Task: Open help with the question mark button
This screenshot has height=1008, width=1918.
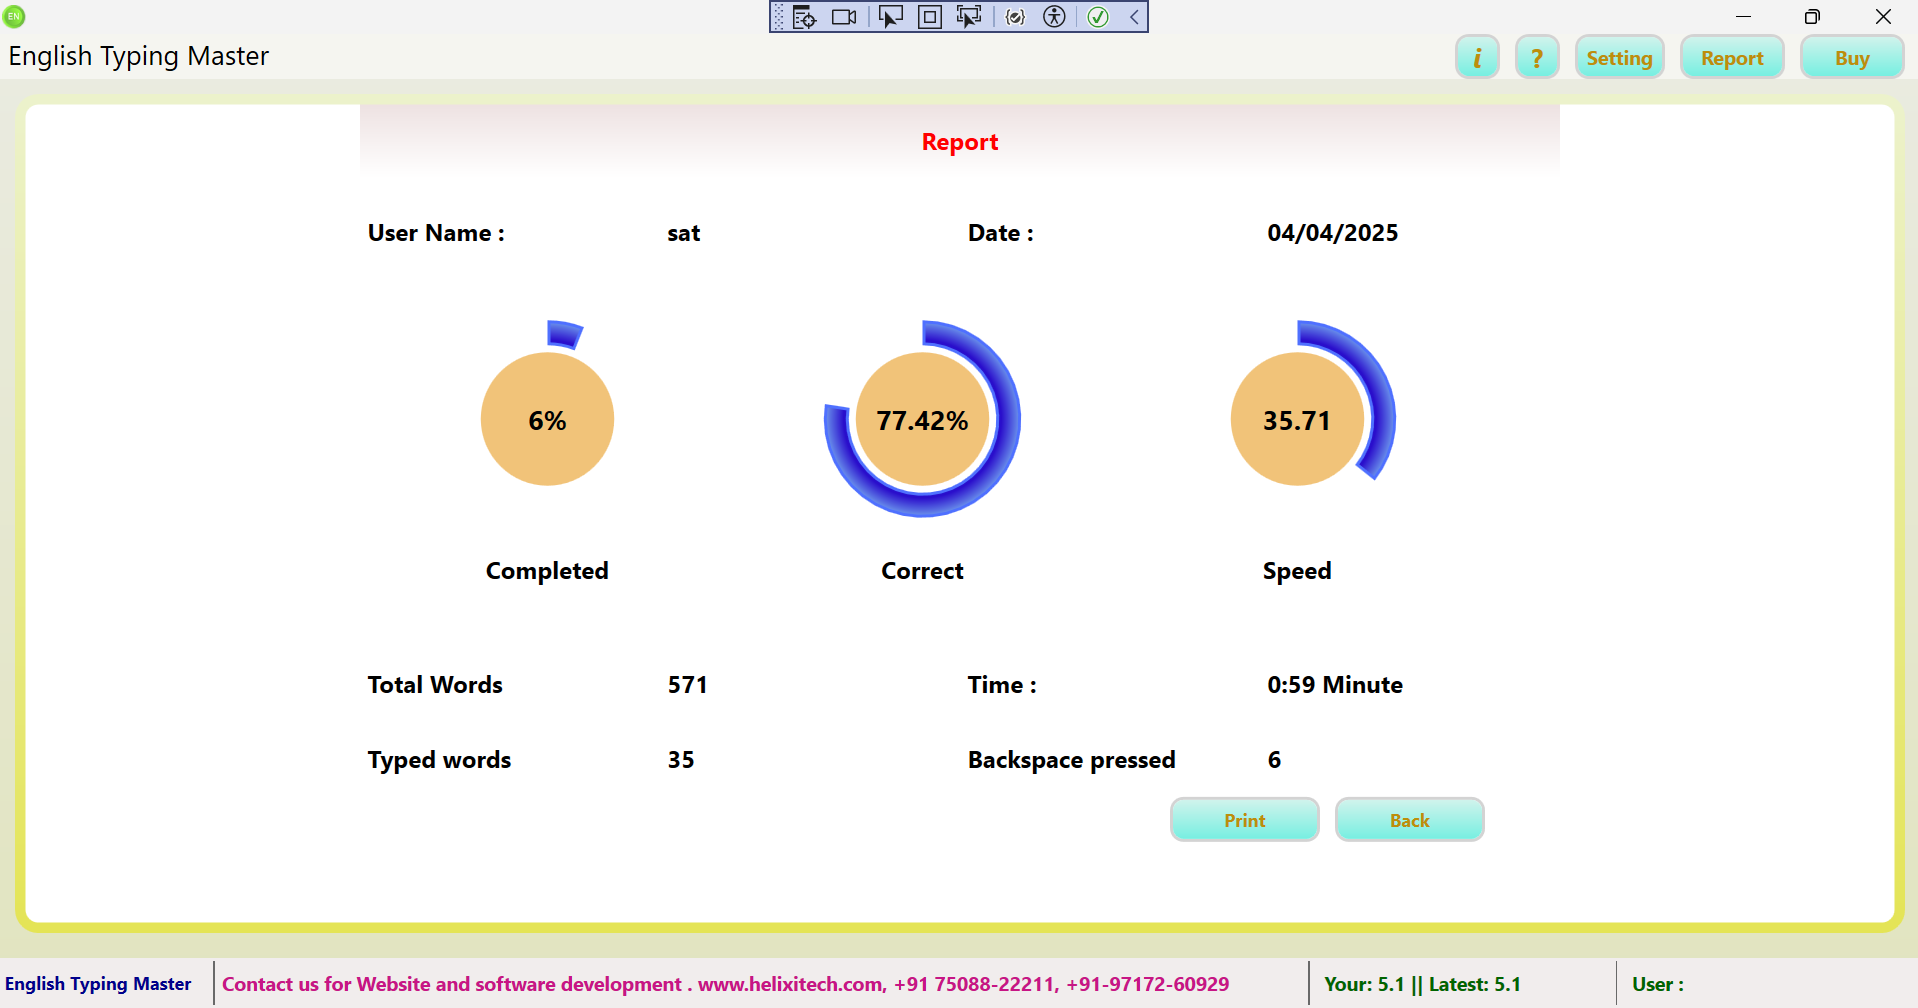Action: (x=1537, y=58)
